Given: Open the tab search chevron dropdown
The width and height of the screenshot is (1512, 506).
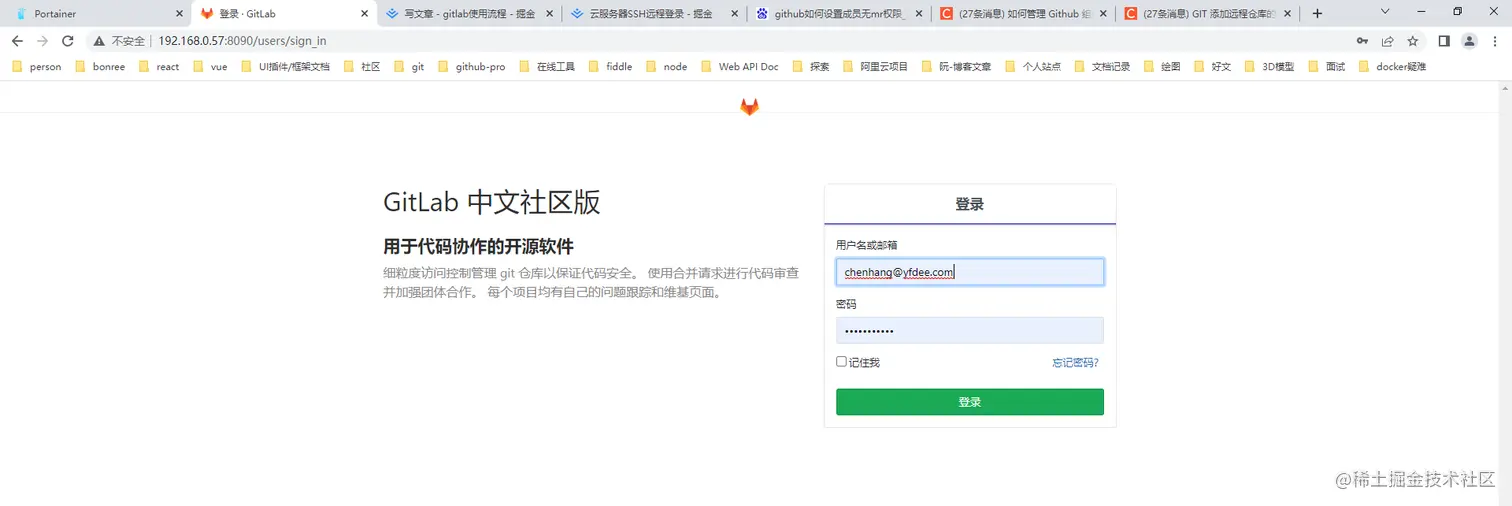Looking at the screenshot, I should point(1385,12).
